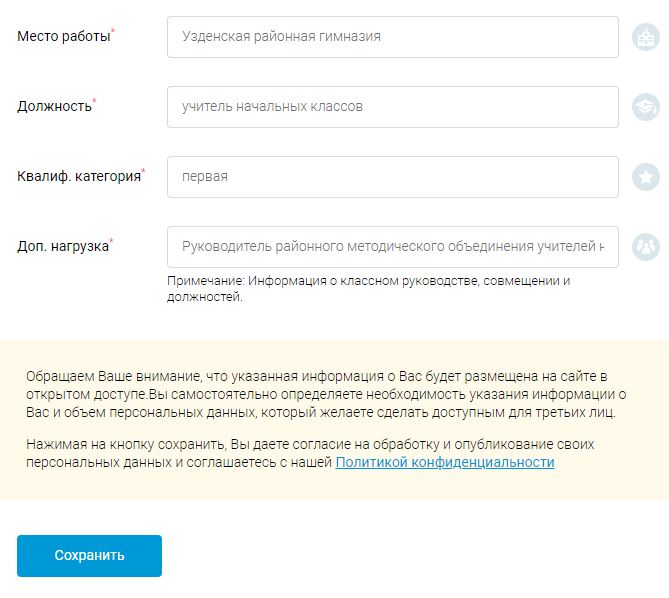Image resolution: width=669 pixels, height=598 pixels.
Task: Click into the "Должность" text field
Action: click(392, 106)
